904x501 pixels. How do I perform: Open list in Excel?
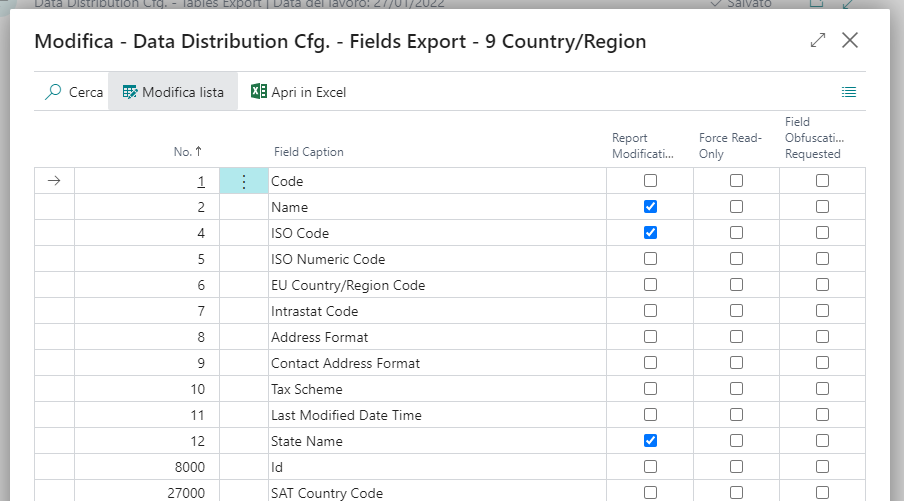[298, 92]
